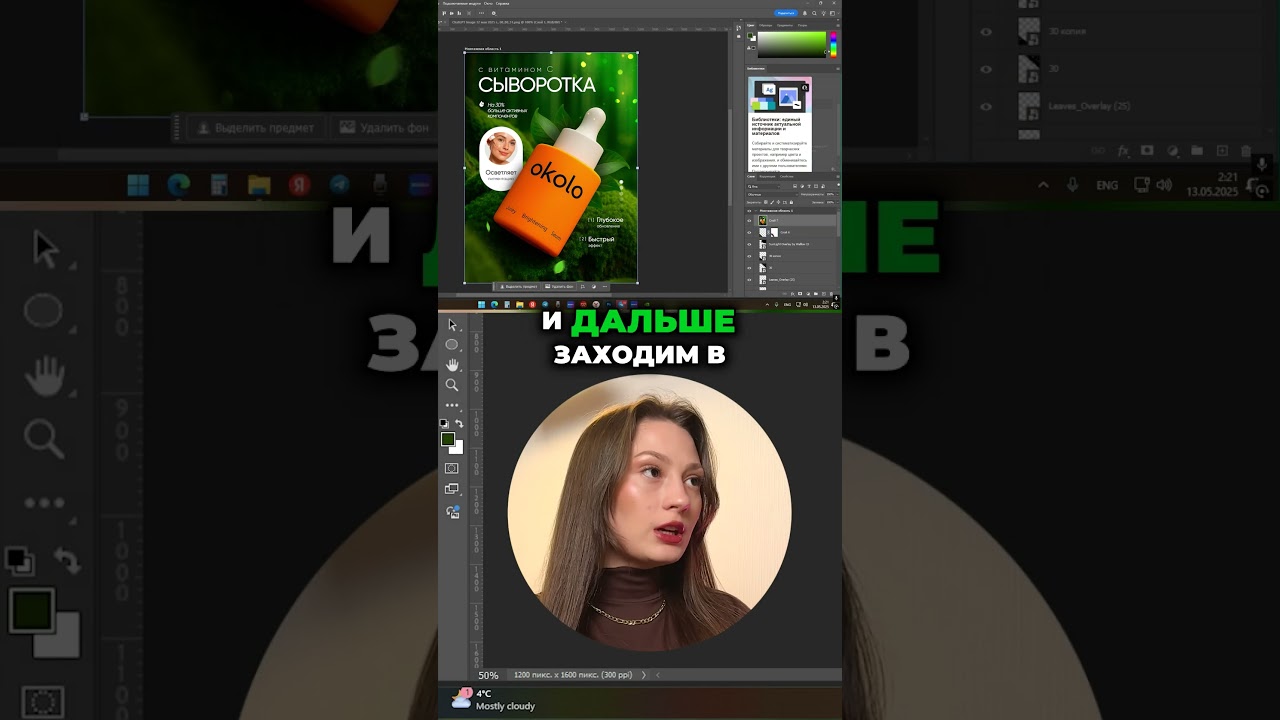The image size is (1280, 720).
Task: Click inside green color picker field
Action: pyautogui.click(x=791, y=45)
